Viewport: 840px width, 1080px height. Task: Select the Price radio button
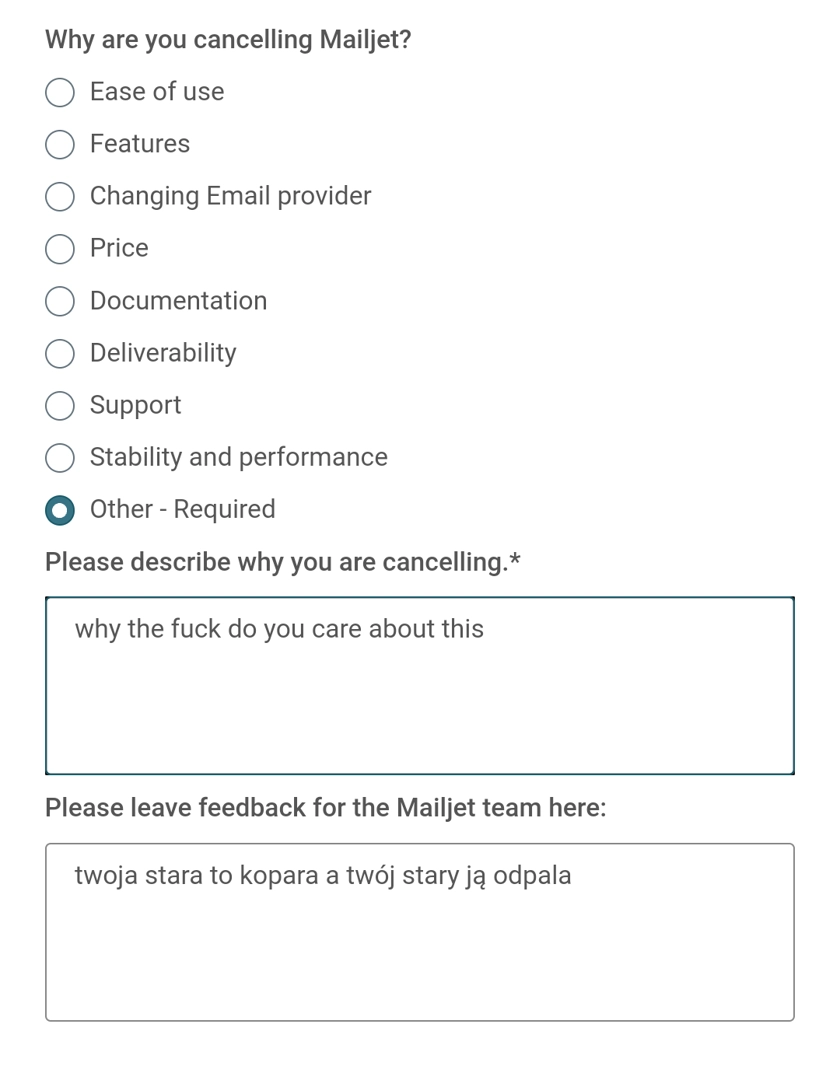click(60, 249)
